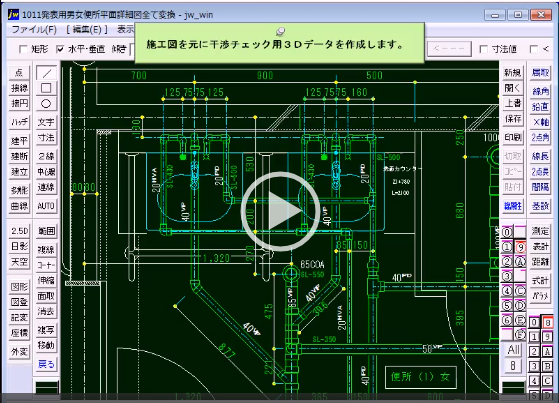This screenshot has height=403, width=559.
Task: Click the 日影 button
Action: pos(19,246)
